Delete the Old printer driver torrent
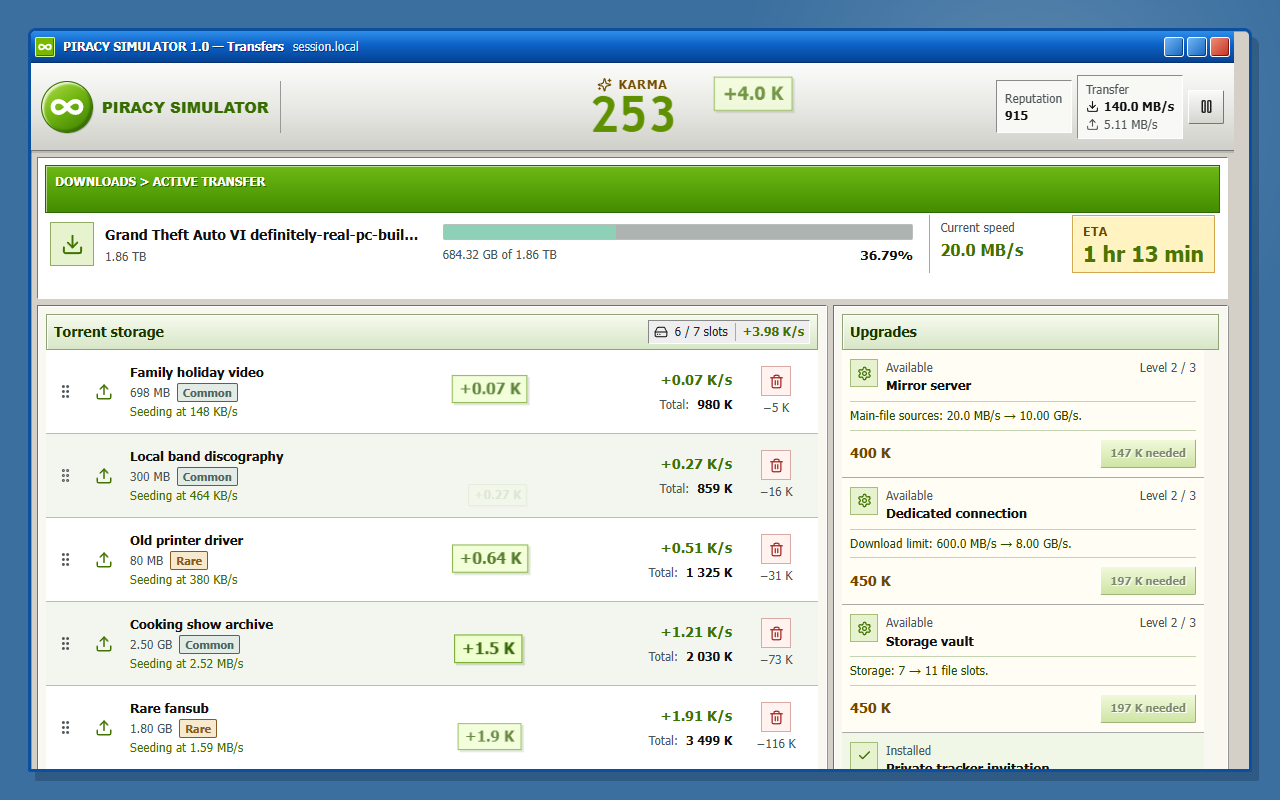 click(x=776, y=549)
